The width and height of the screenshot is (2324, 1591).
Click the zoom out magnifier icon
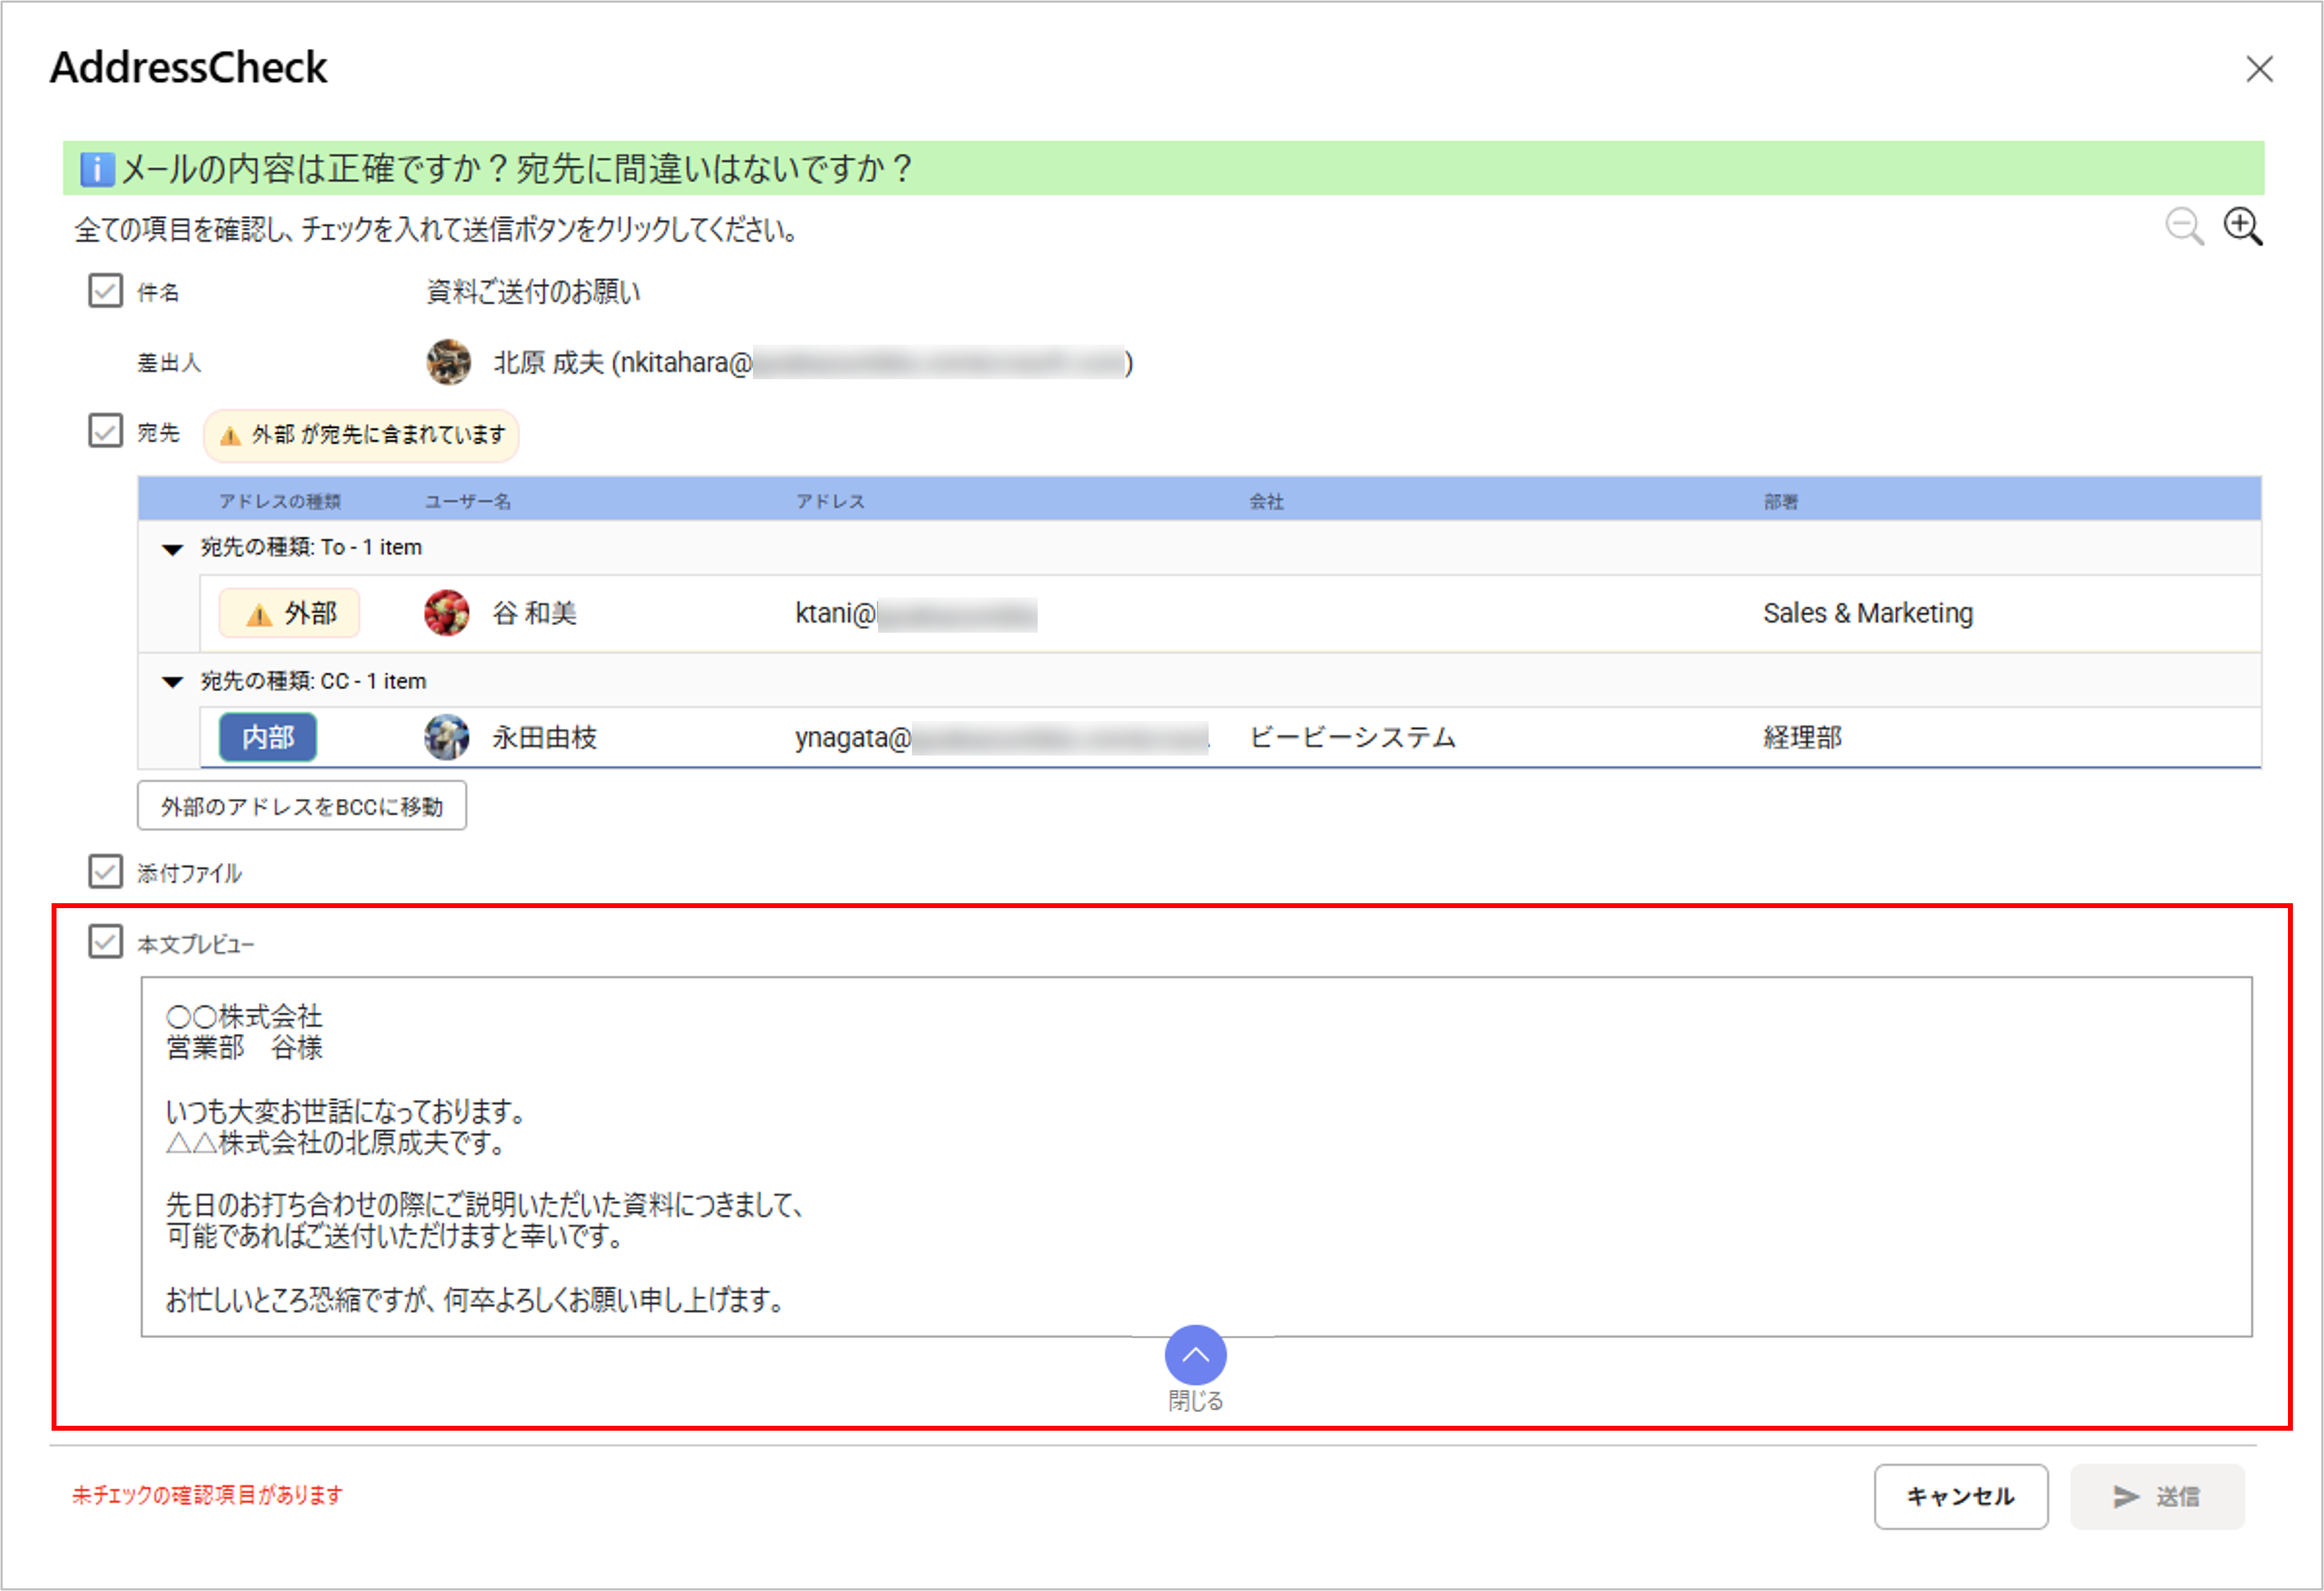point(2183,227)
